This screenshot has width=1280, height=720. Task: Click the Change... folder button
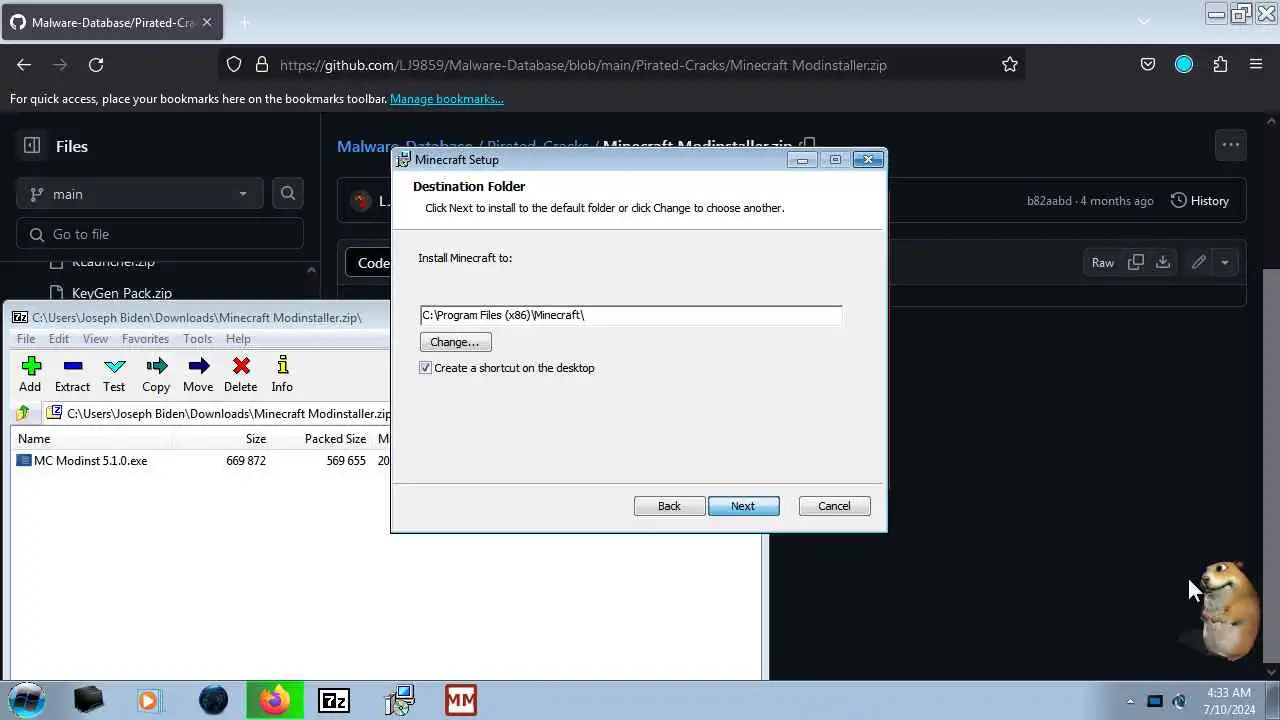[455, 342]
